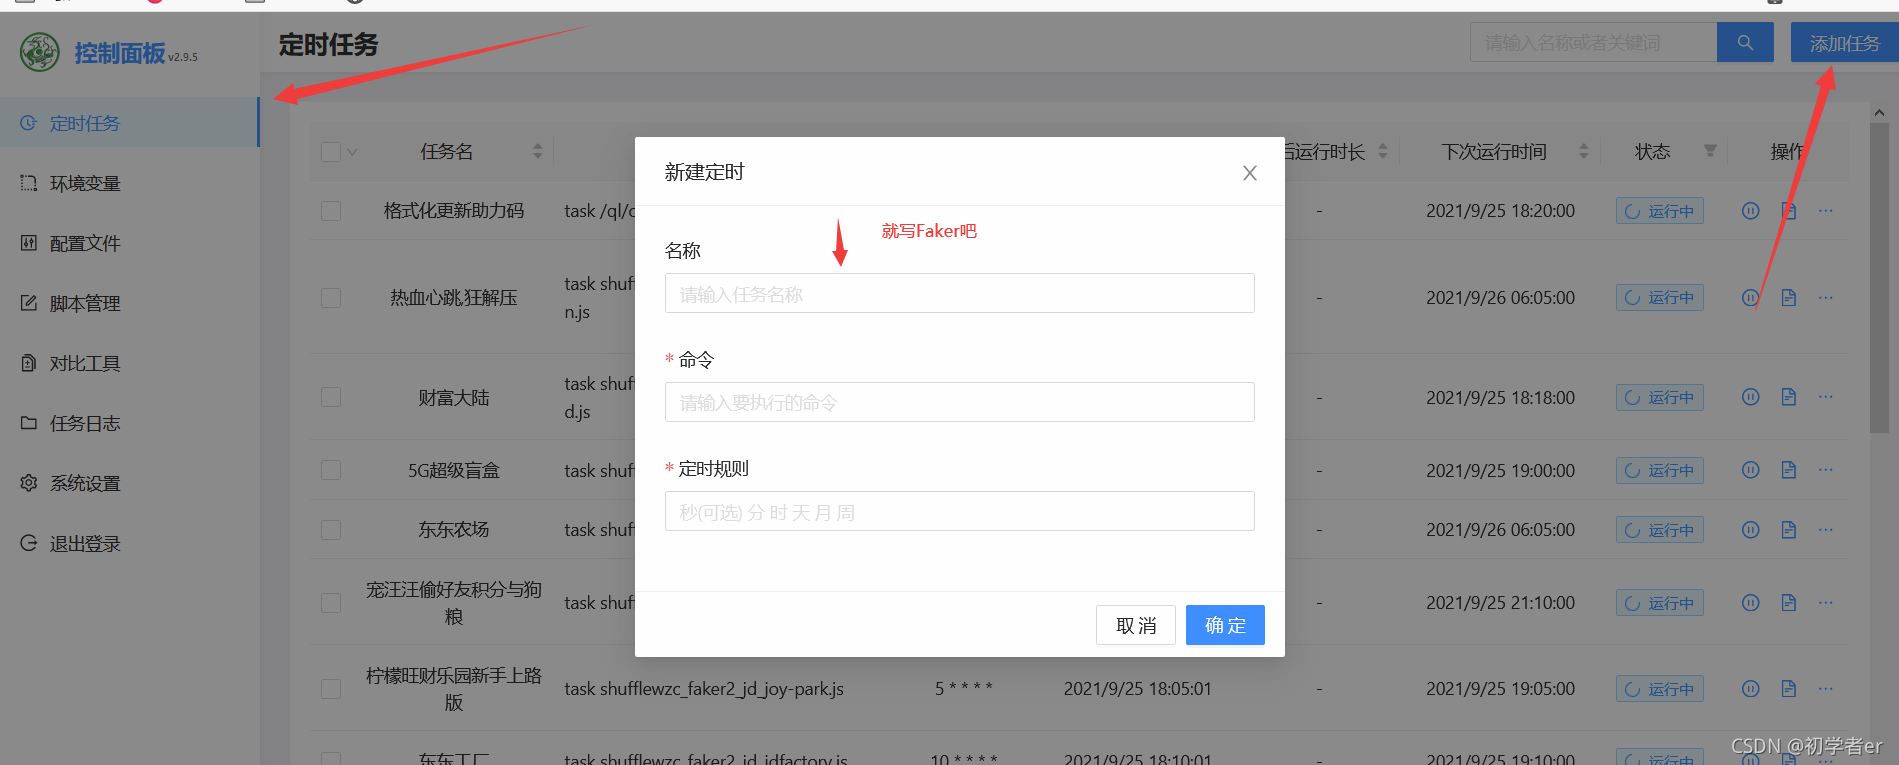Open log icon for 格式化更新助力码 row
Image resolution: width=1899 pixels, height=765 pixels.
point(1788,211)
